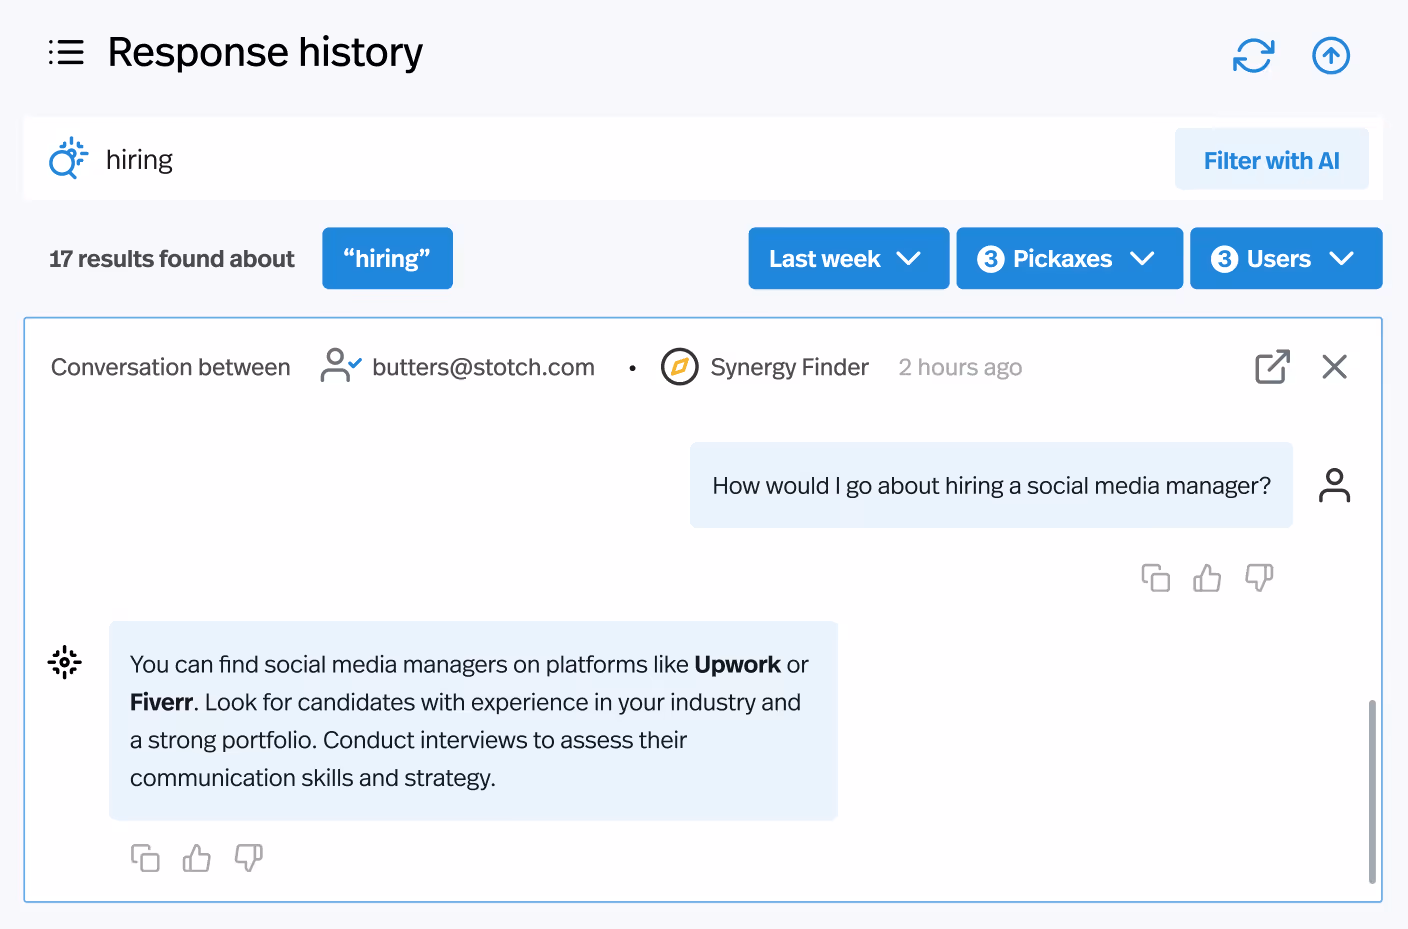The width and height of the screenshot is (1408, 929).
Task: Click the conversation vertical scrollbar
Action: [x=1372, y=791]
